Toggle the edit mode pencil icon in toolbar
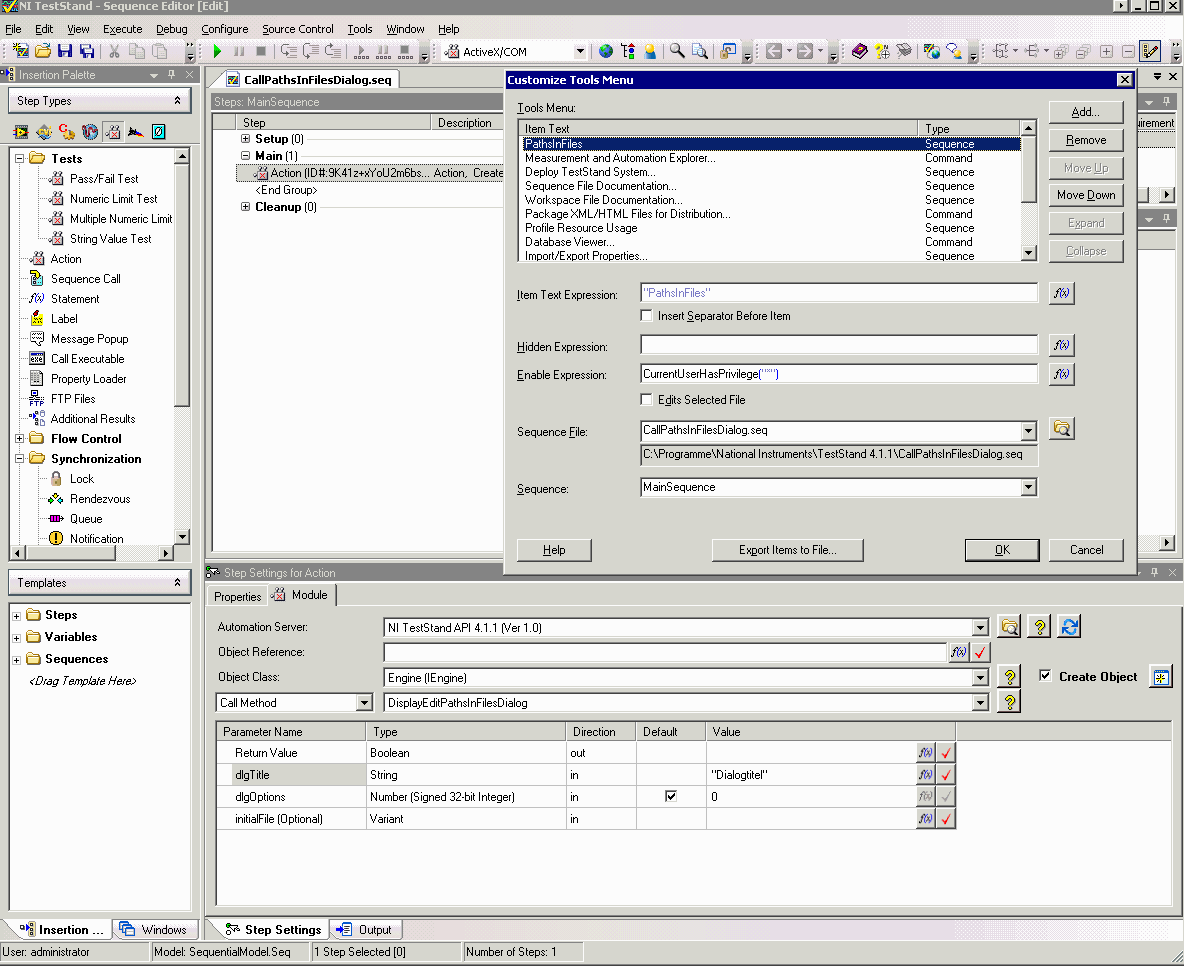1184x966 pixels. pyautogui.click(x=1151, y=51)
